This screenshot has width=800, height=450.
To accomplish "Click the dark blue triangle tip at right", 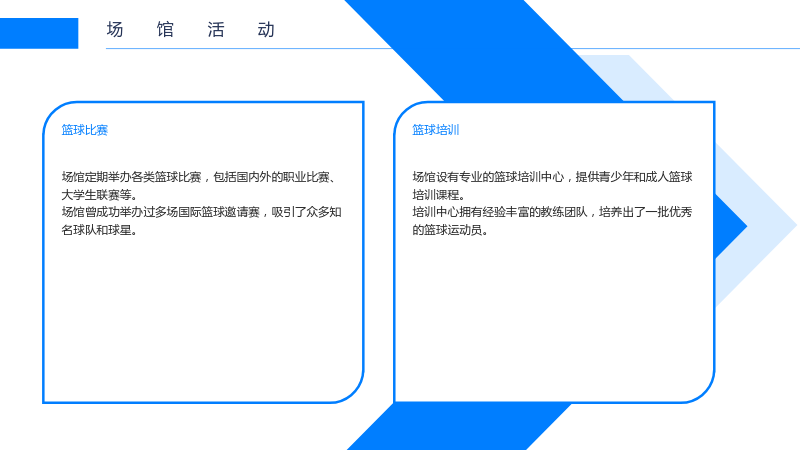I will click(x=730, y=227).
